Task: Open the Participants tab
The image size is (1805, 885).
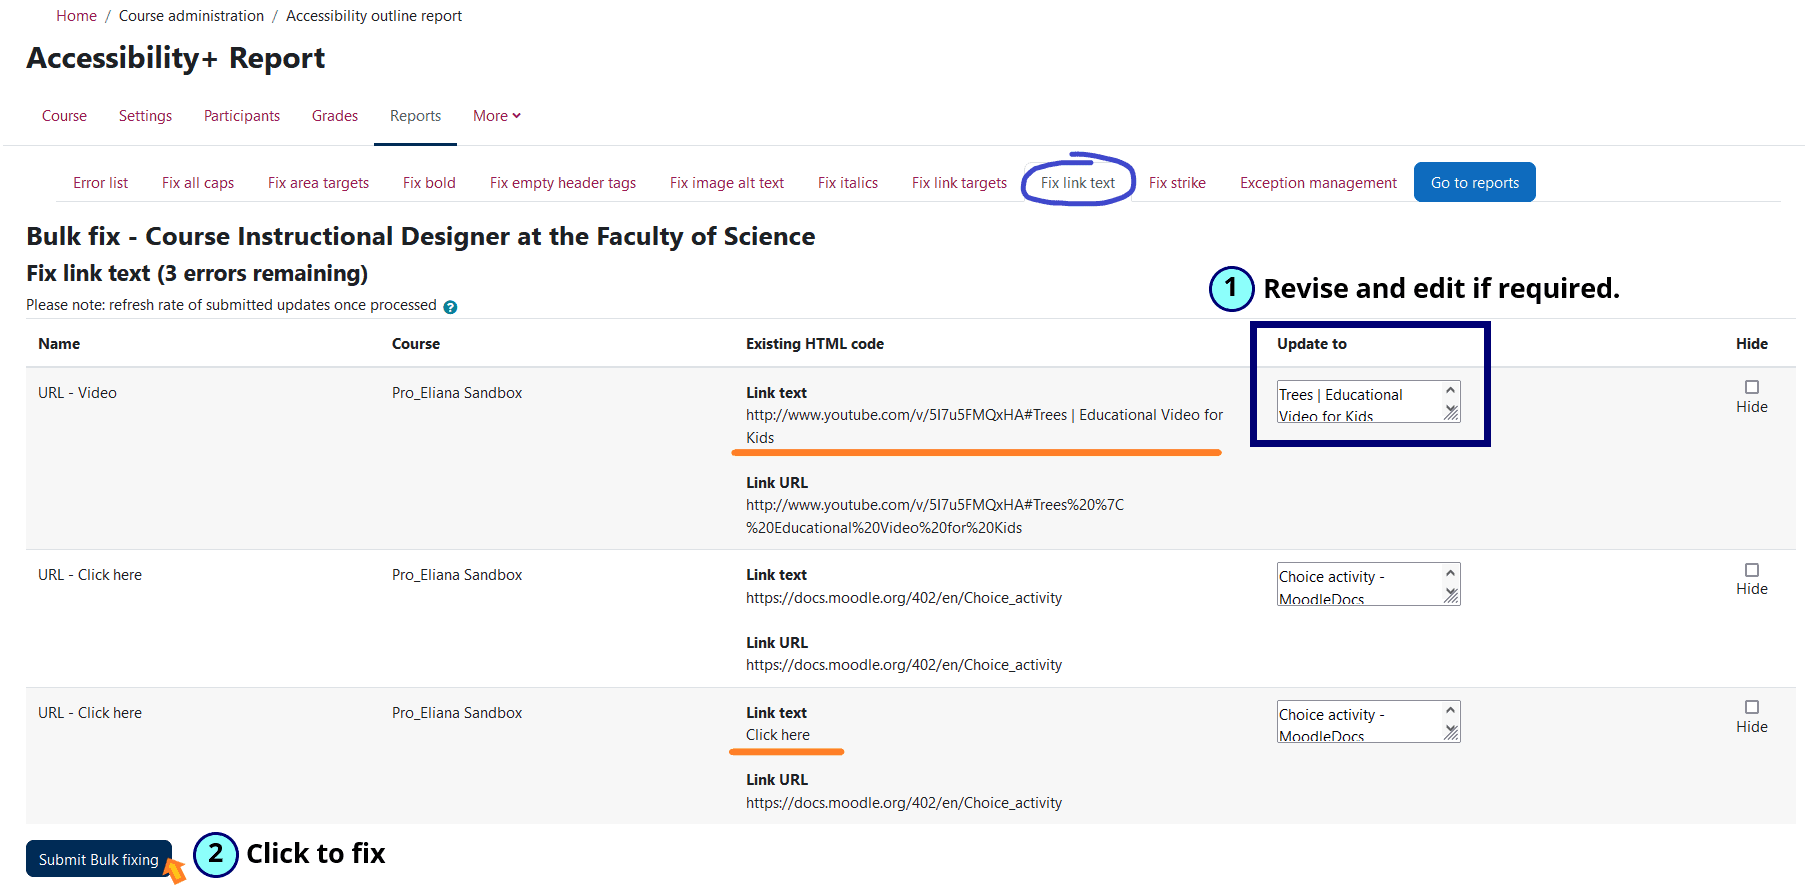Action: [x=242, y=116]
